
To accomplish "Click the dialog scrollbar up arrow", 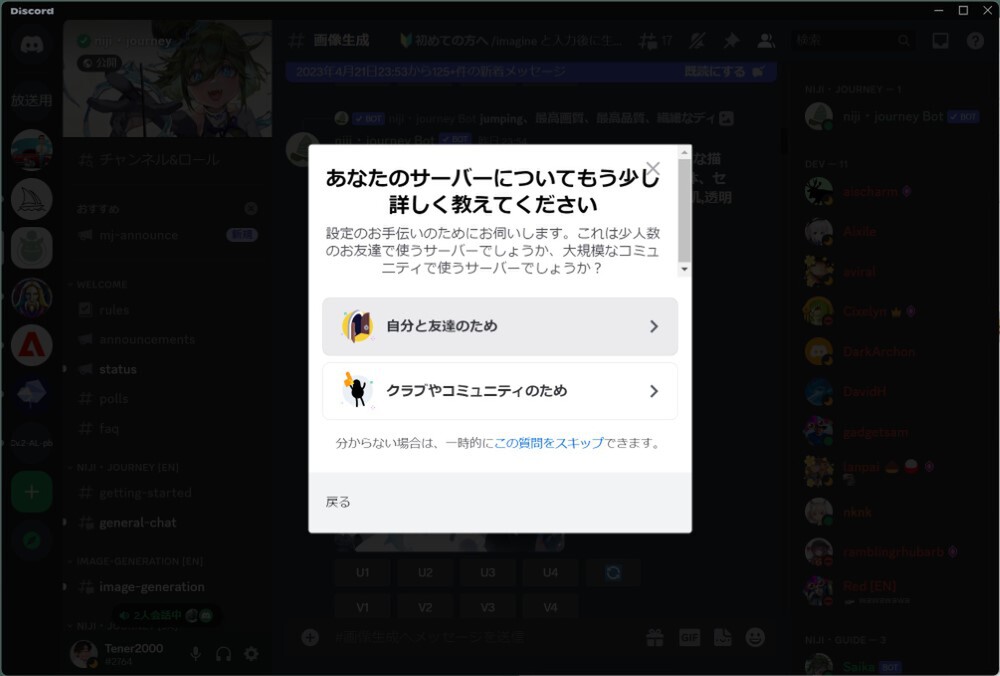I will (684, 152).
